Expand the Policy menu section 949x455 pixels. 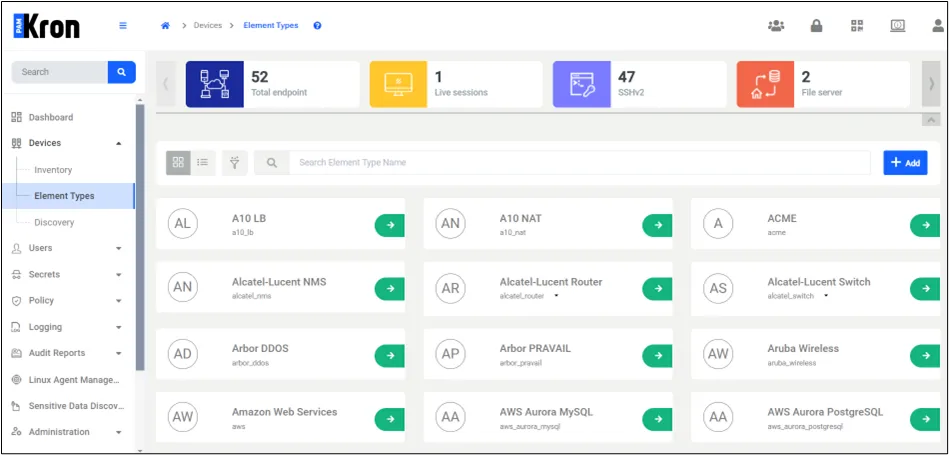119,301
